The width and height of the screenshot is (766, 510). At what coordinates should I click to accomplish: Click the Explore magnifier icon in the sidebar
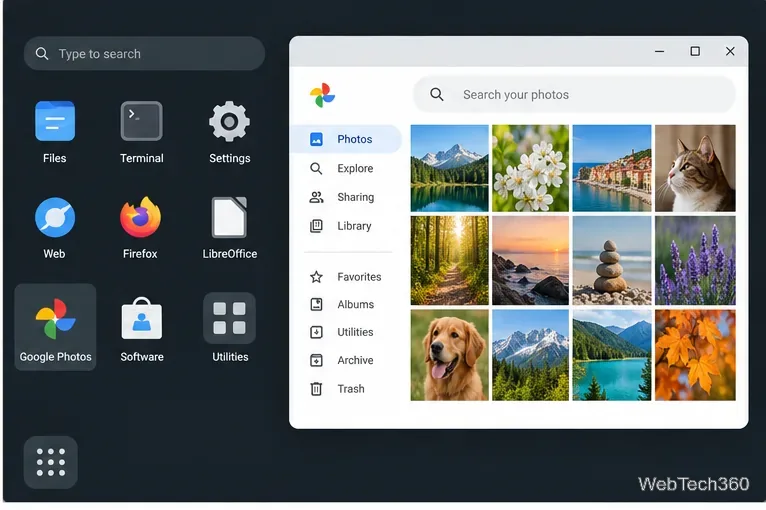tap(316, 169)
